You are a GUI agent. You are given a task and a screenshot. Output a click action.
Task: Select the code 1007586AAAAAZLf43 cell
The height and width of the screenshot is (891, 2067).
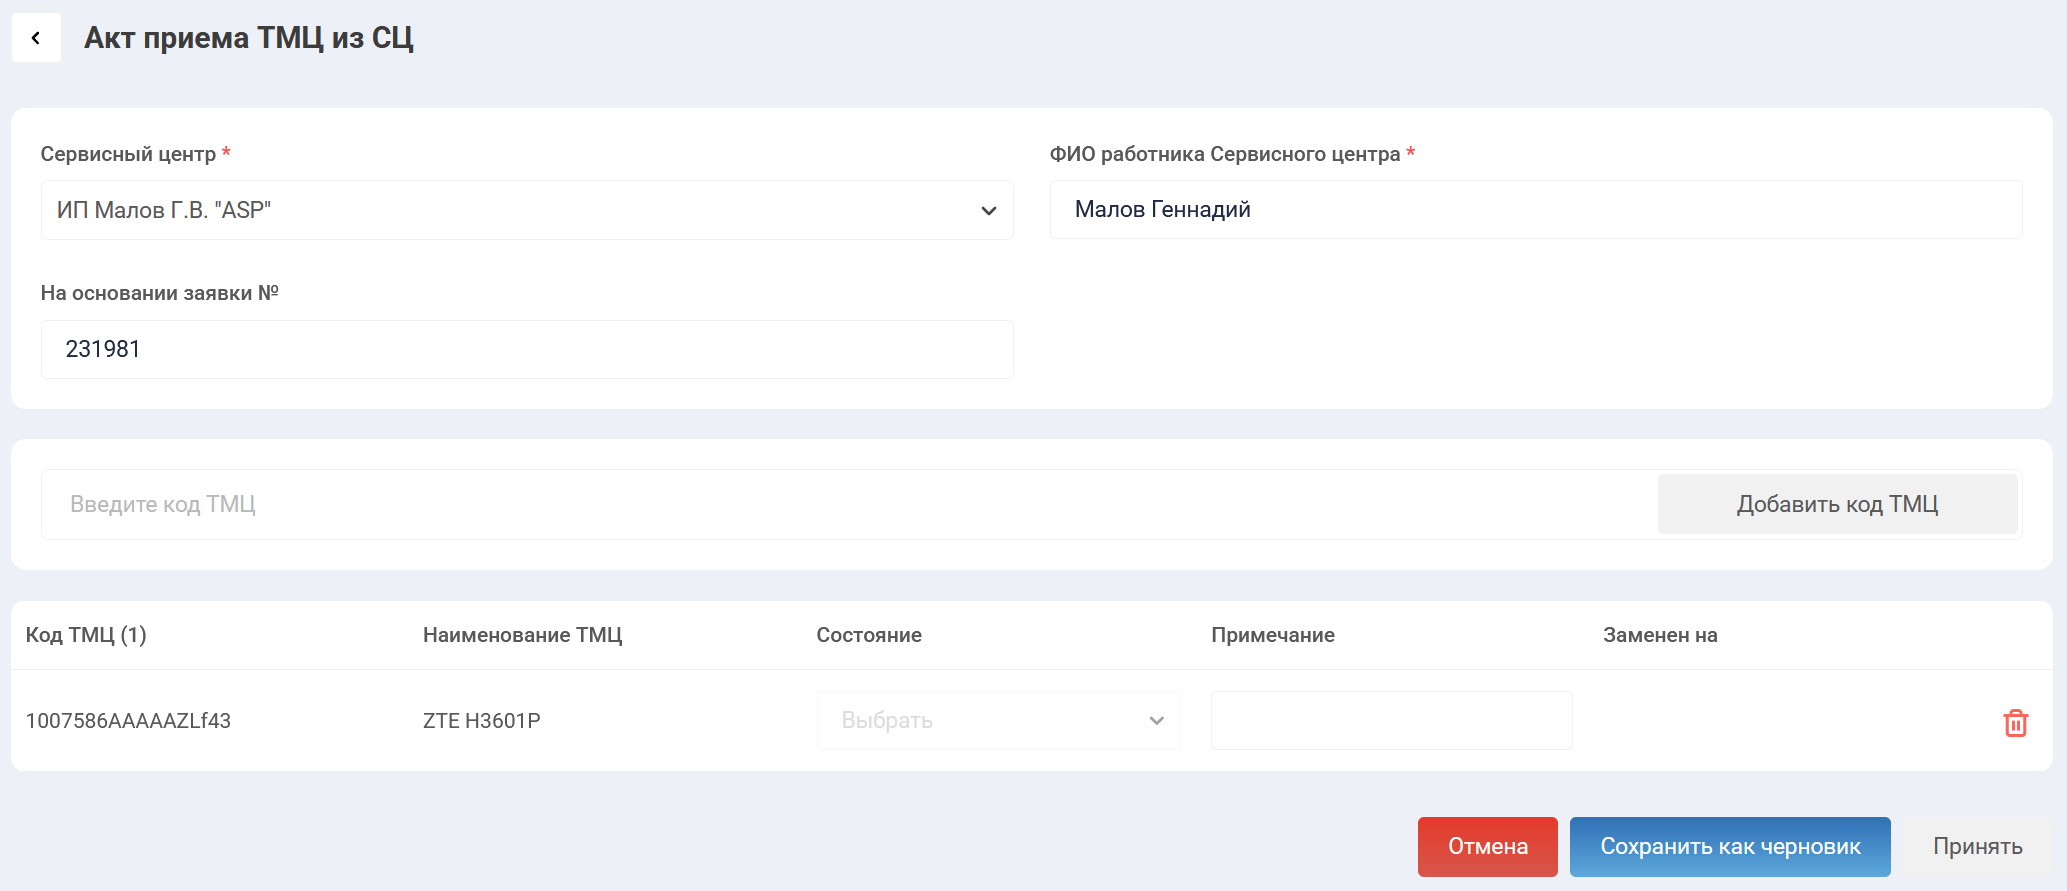coord(128,721)
